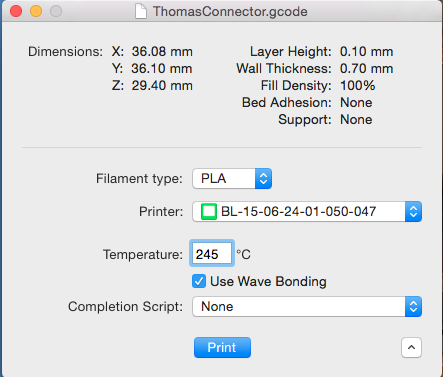Open the Filament type PLA dropdown
Screen dimensions: 443x377
click(x=232, y=179)
